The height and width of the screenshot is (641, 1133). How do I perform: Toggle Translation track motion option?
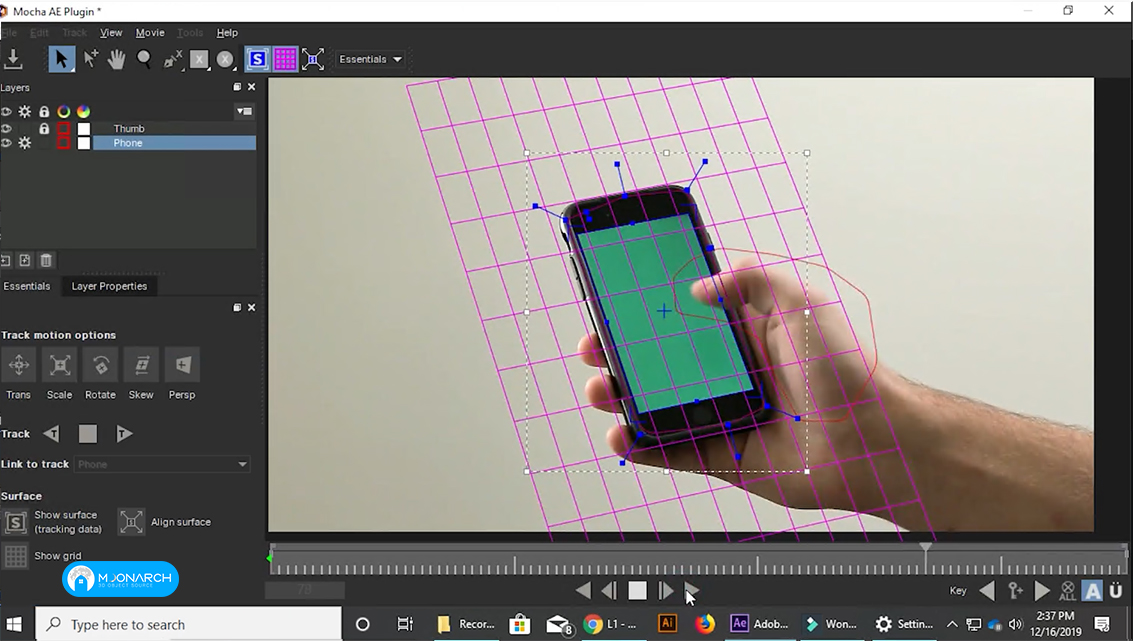click(x=18, y=365)
